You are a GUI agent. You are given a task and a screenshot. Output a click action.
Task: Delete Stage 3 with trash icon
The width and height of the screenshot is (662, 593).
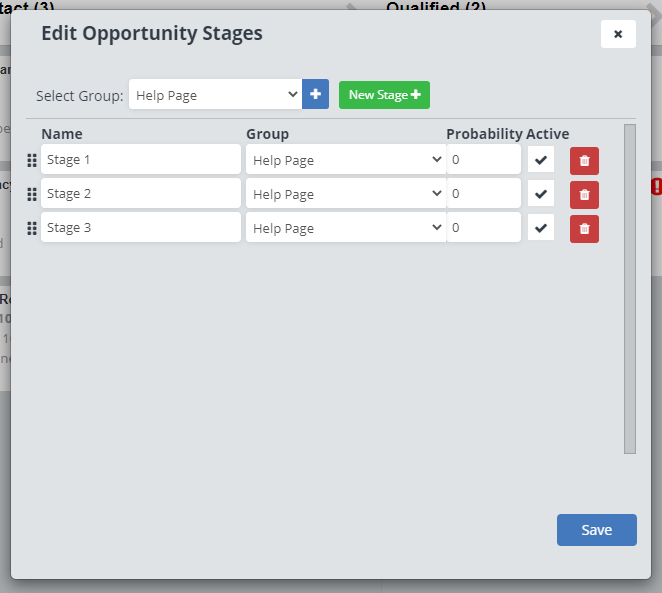coord(584,229)
